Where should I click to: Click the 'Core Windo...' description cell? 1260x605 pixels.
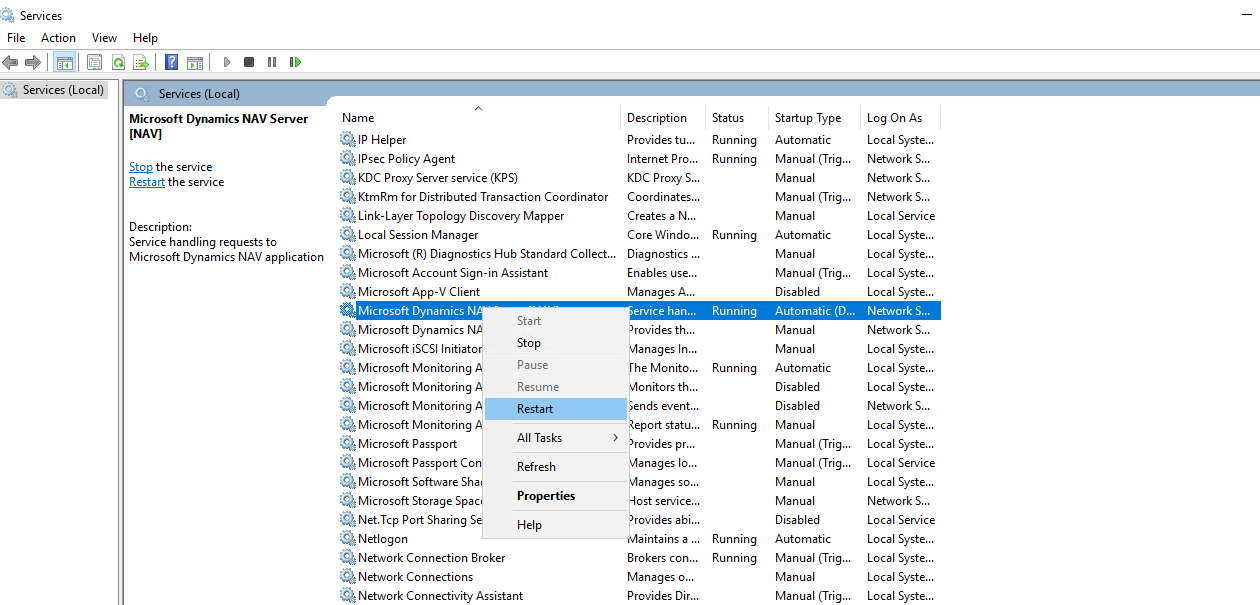pos(663,235)
